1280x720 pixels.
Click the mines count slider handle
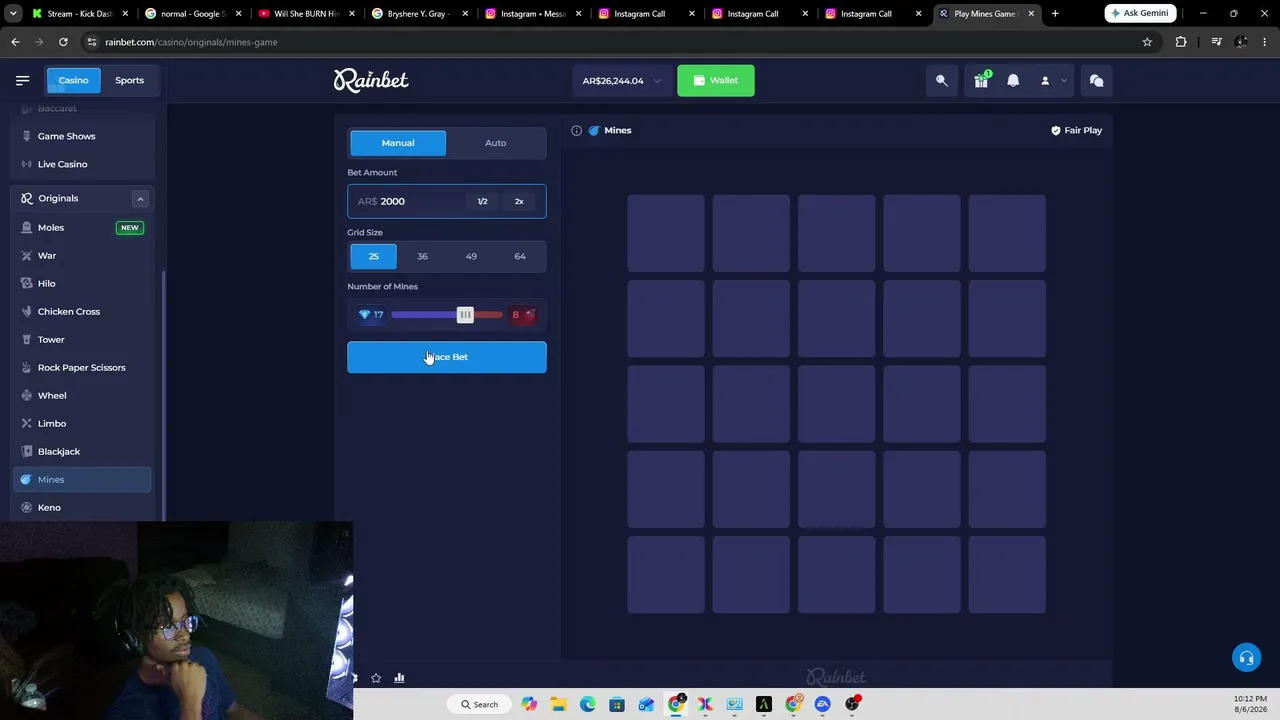[x=465, y=315]
